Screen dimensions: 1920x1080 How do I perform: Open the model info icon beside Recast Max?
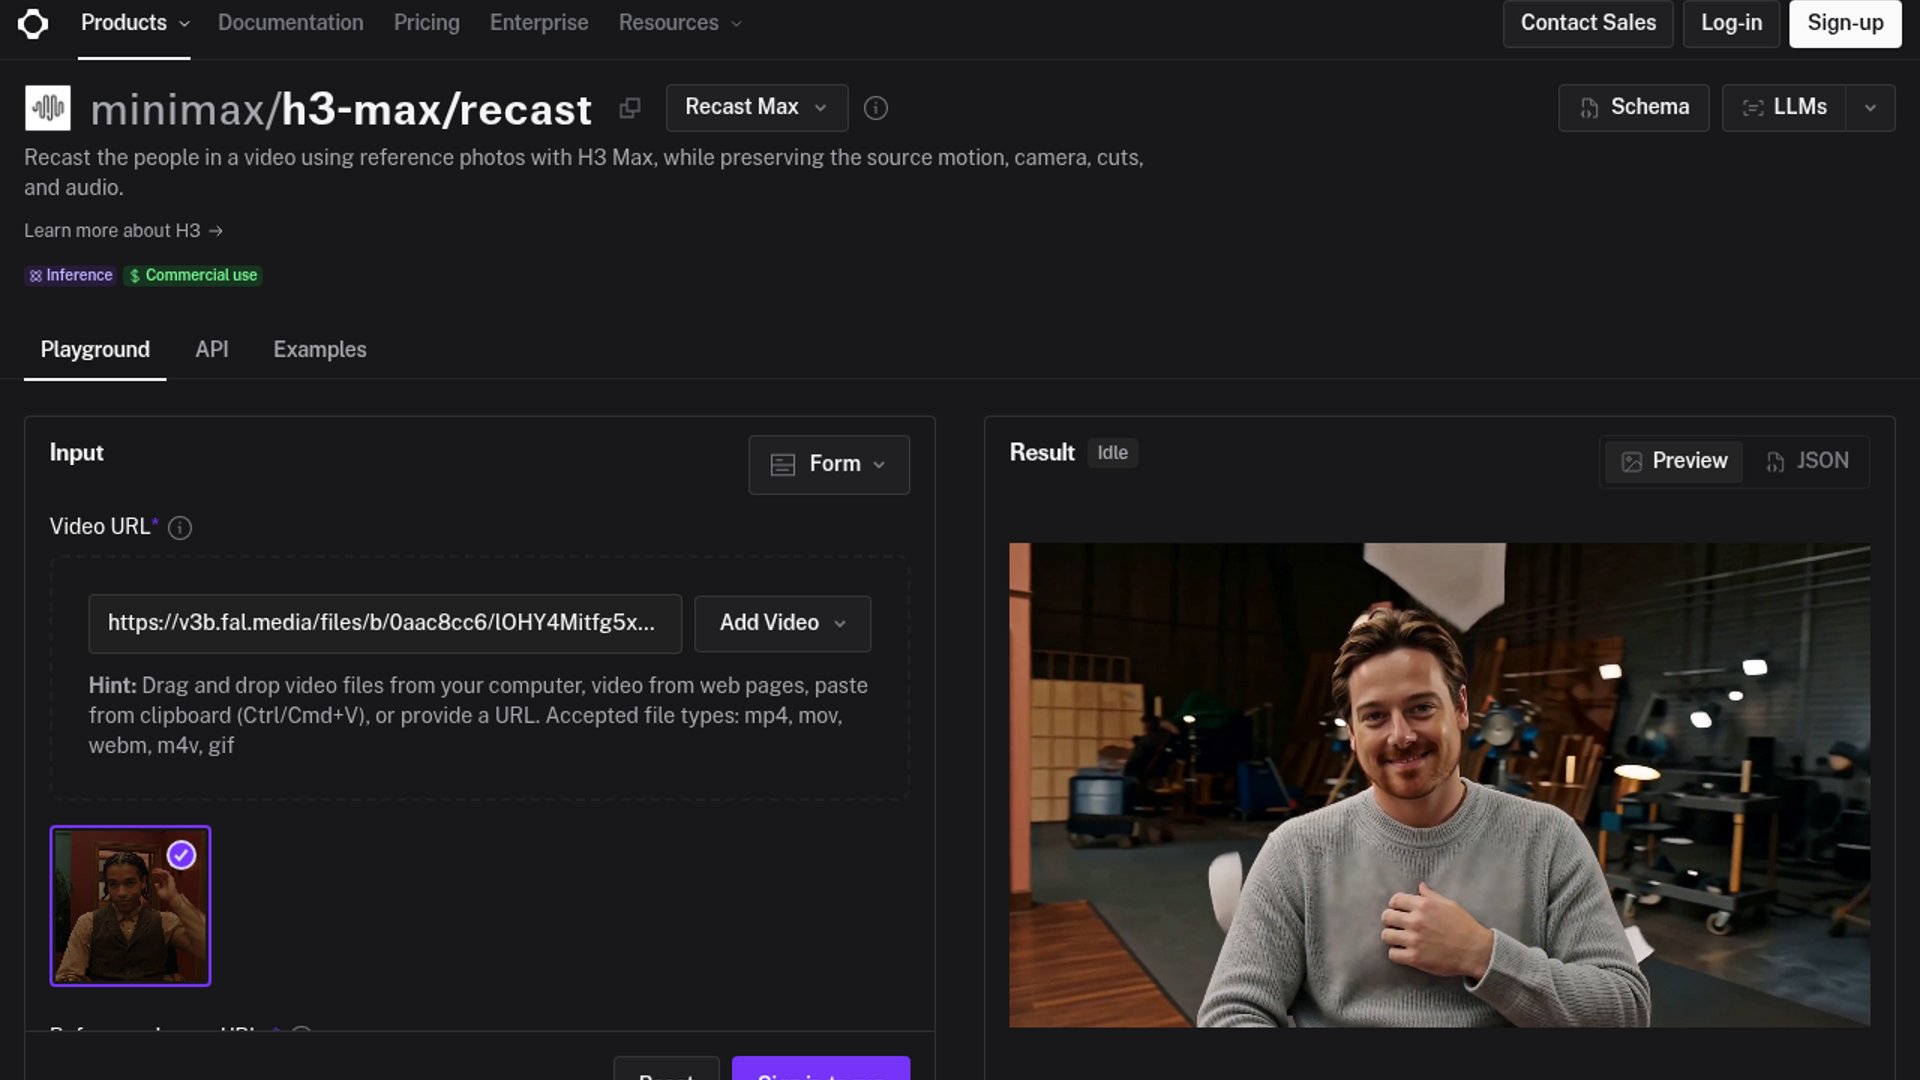(875, 108)
